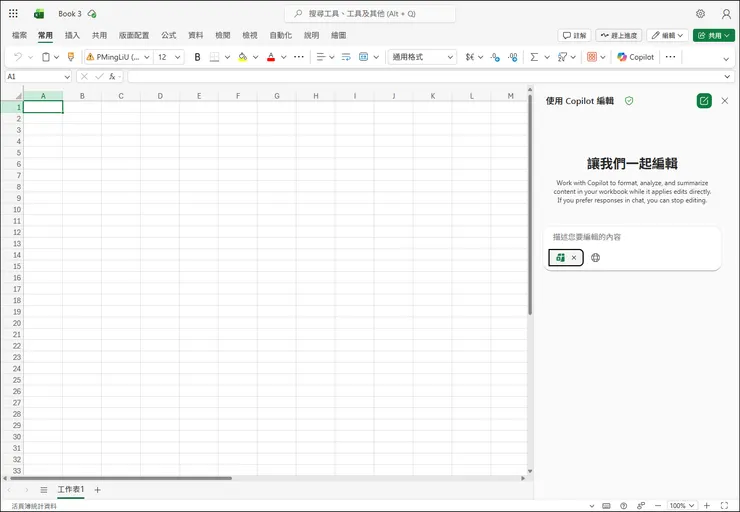The image size is (740, 512).
Task: Open the borders dropdown arrow
Action: pyautogui.click(x=227, y=57)
